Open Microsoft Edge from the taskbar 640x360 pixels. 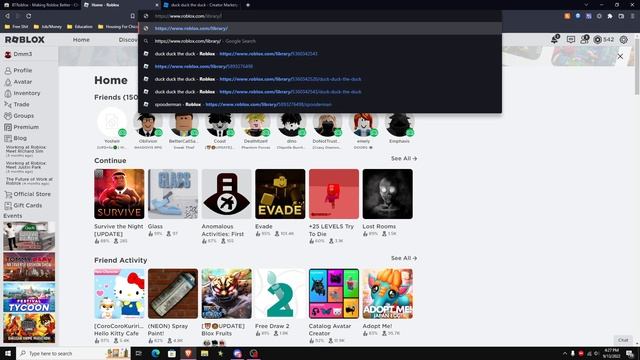tap(156, 353)
